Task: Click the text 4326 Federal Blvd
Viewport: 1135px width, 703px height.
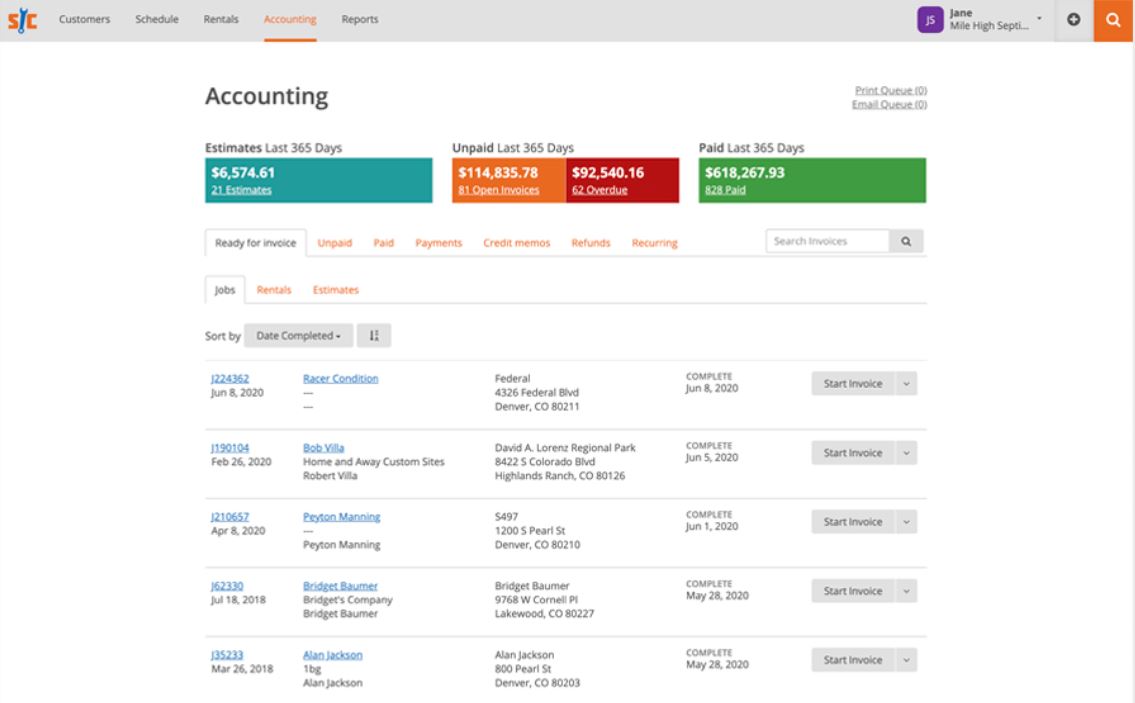Action: [x=536, y=392]
